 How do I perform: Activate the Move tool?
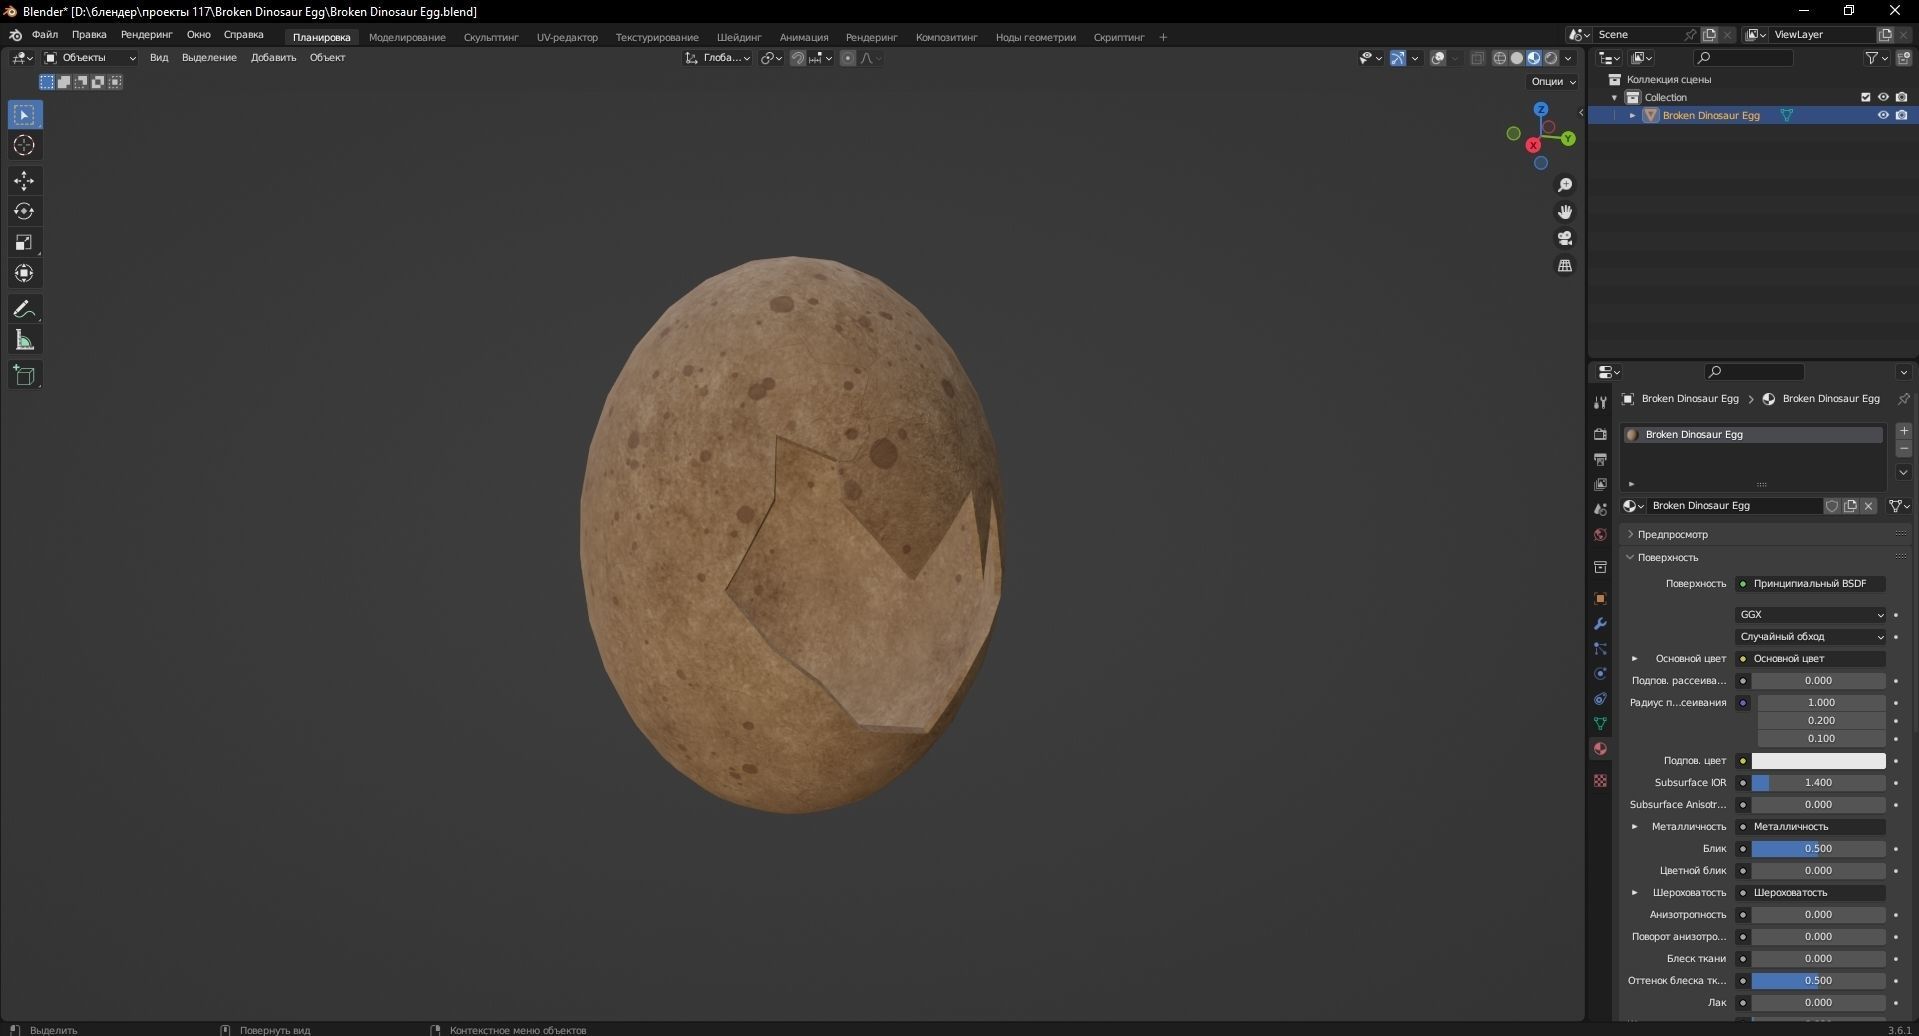point(24,181)
